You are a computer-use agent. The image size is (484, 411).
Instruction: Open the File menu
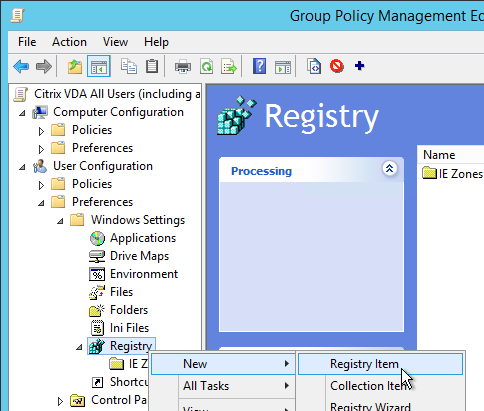[x=27, y=42]
